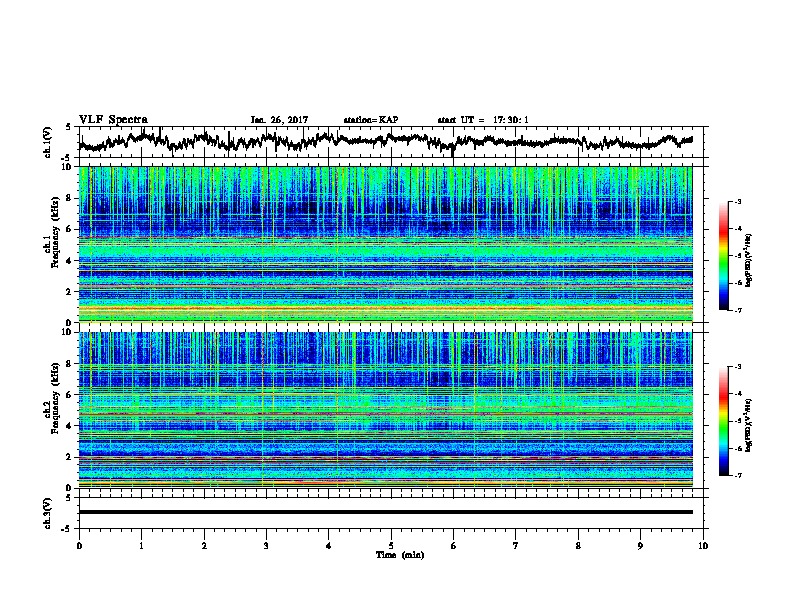
Task: Click the lower color bar's "log(PSD)" unit label
Action: (x=748, y=425)
